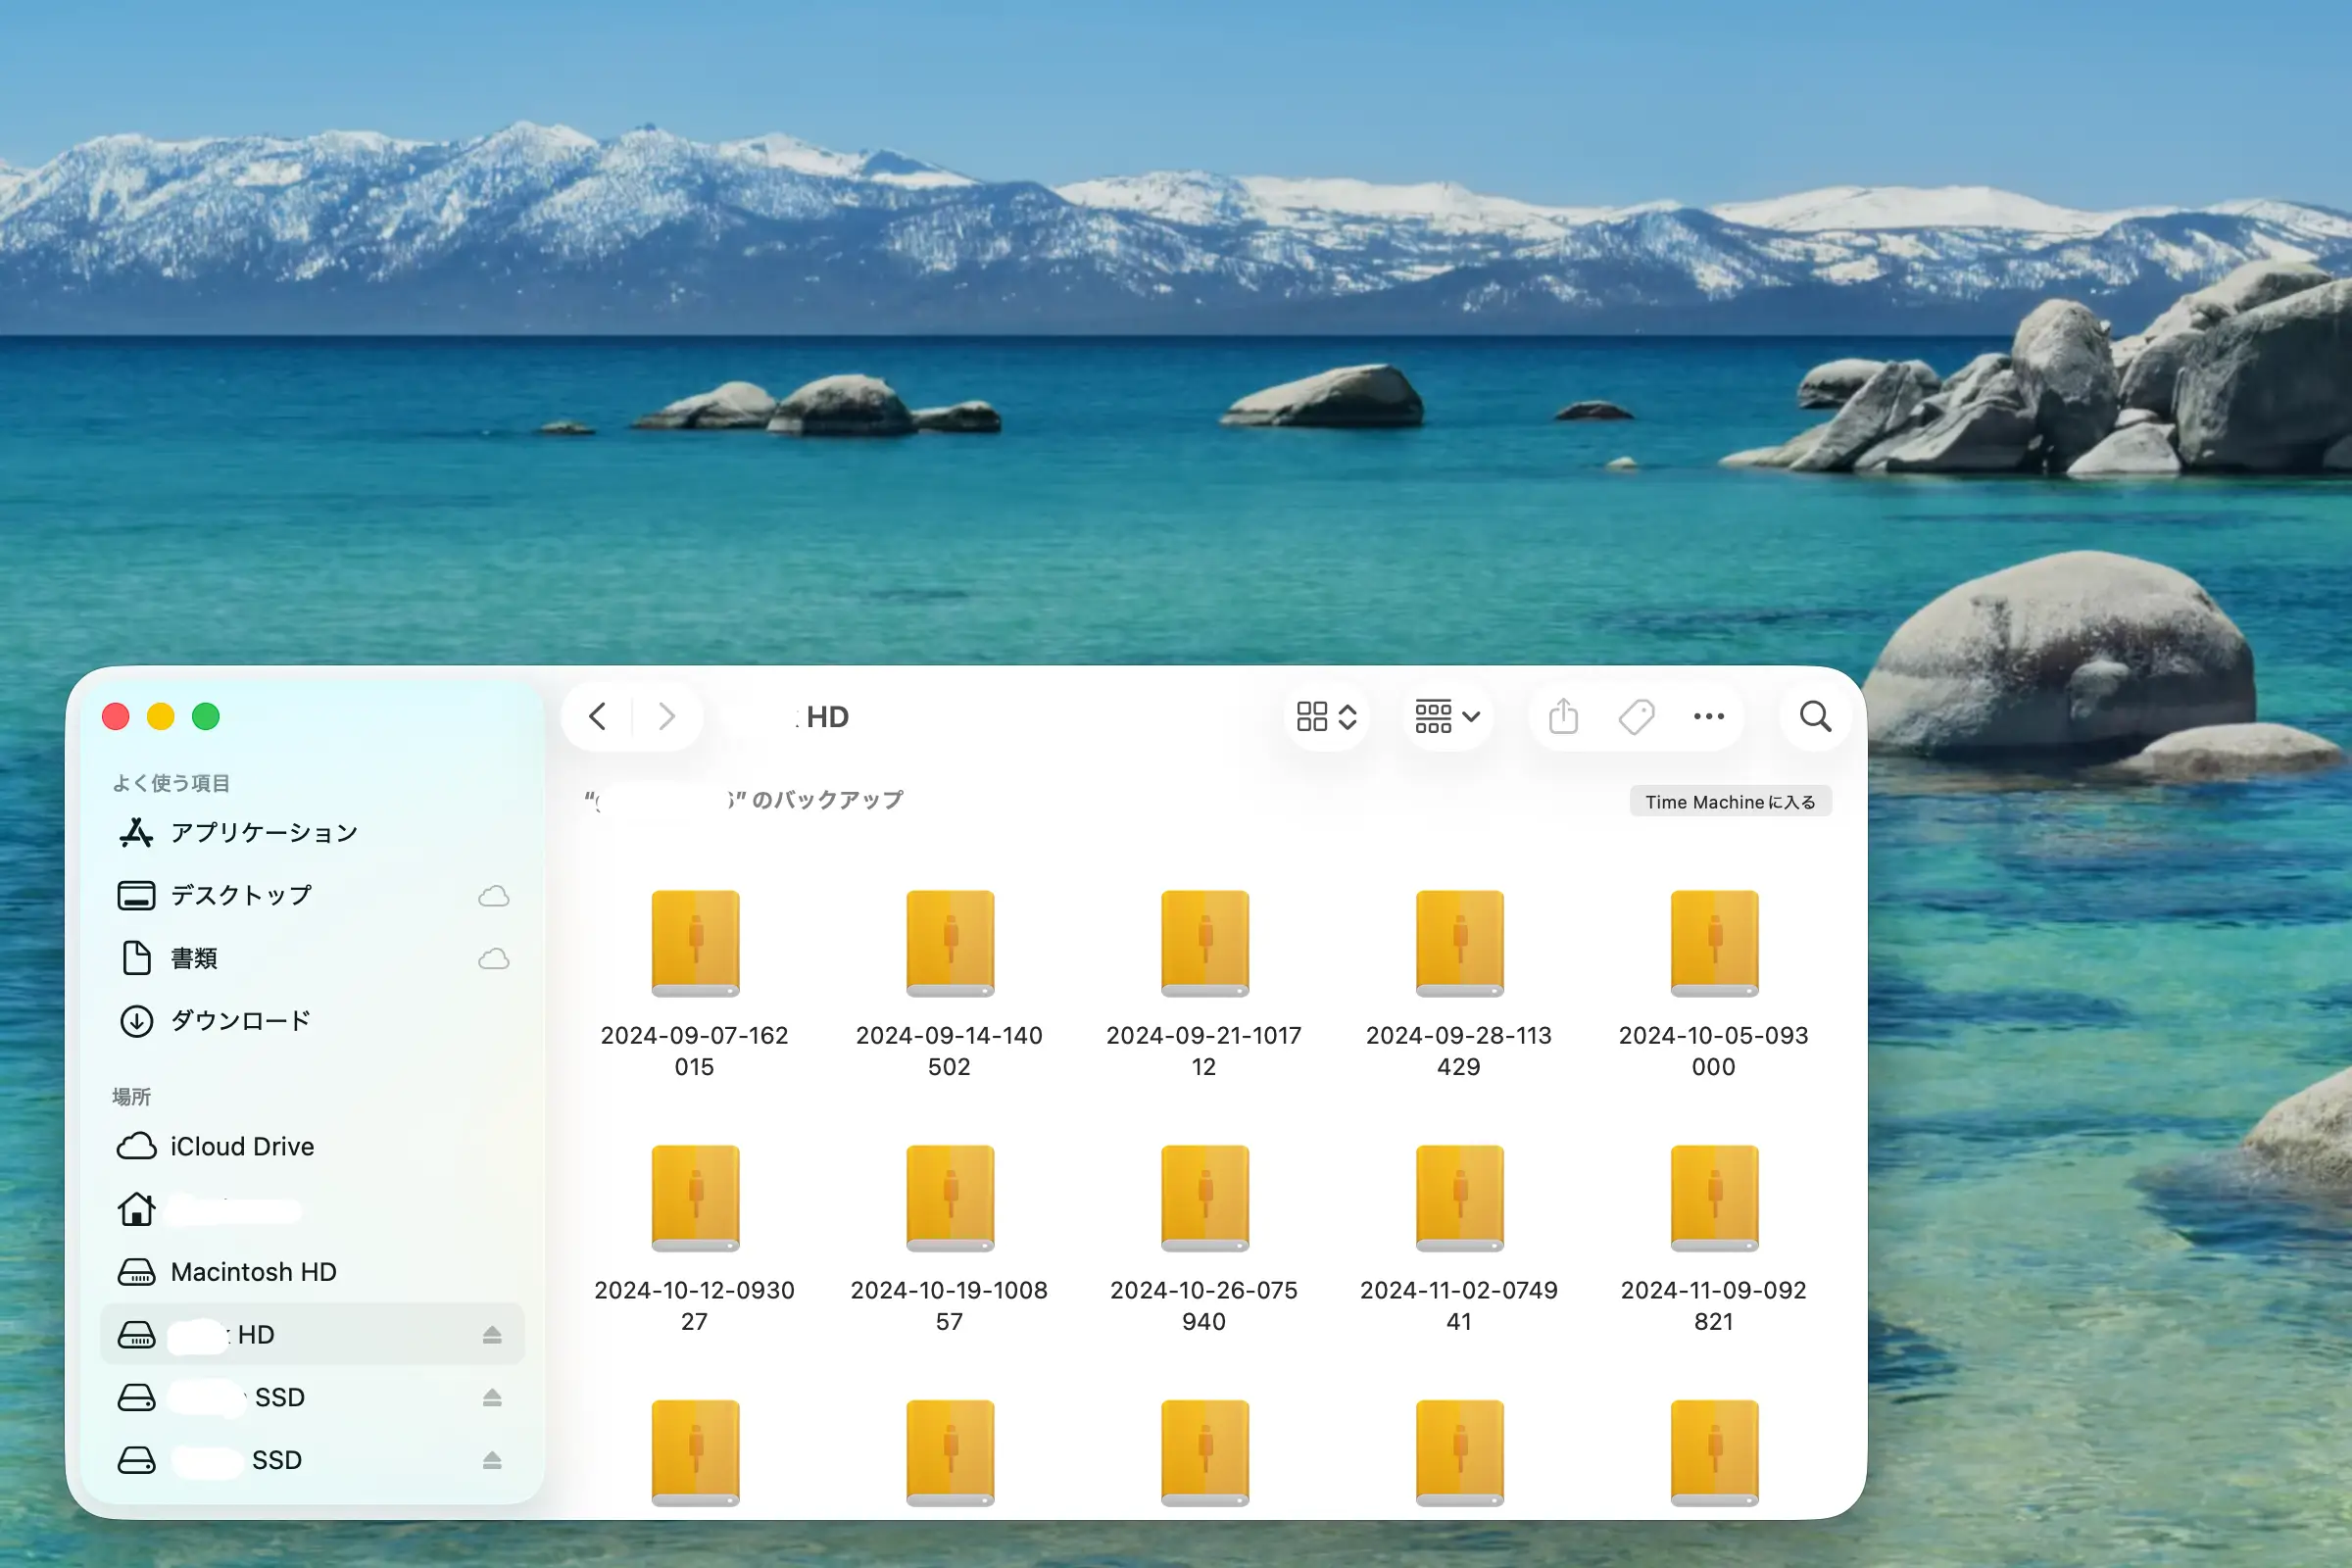Screen dimensions: 2352x1568
Task: Click the back navigation arrow
Action: coord(598,716)
